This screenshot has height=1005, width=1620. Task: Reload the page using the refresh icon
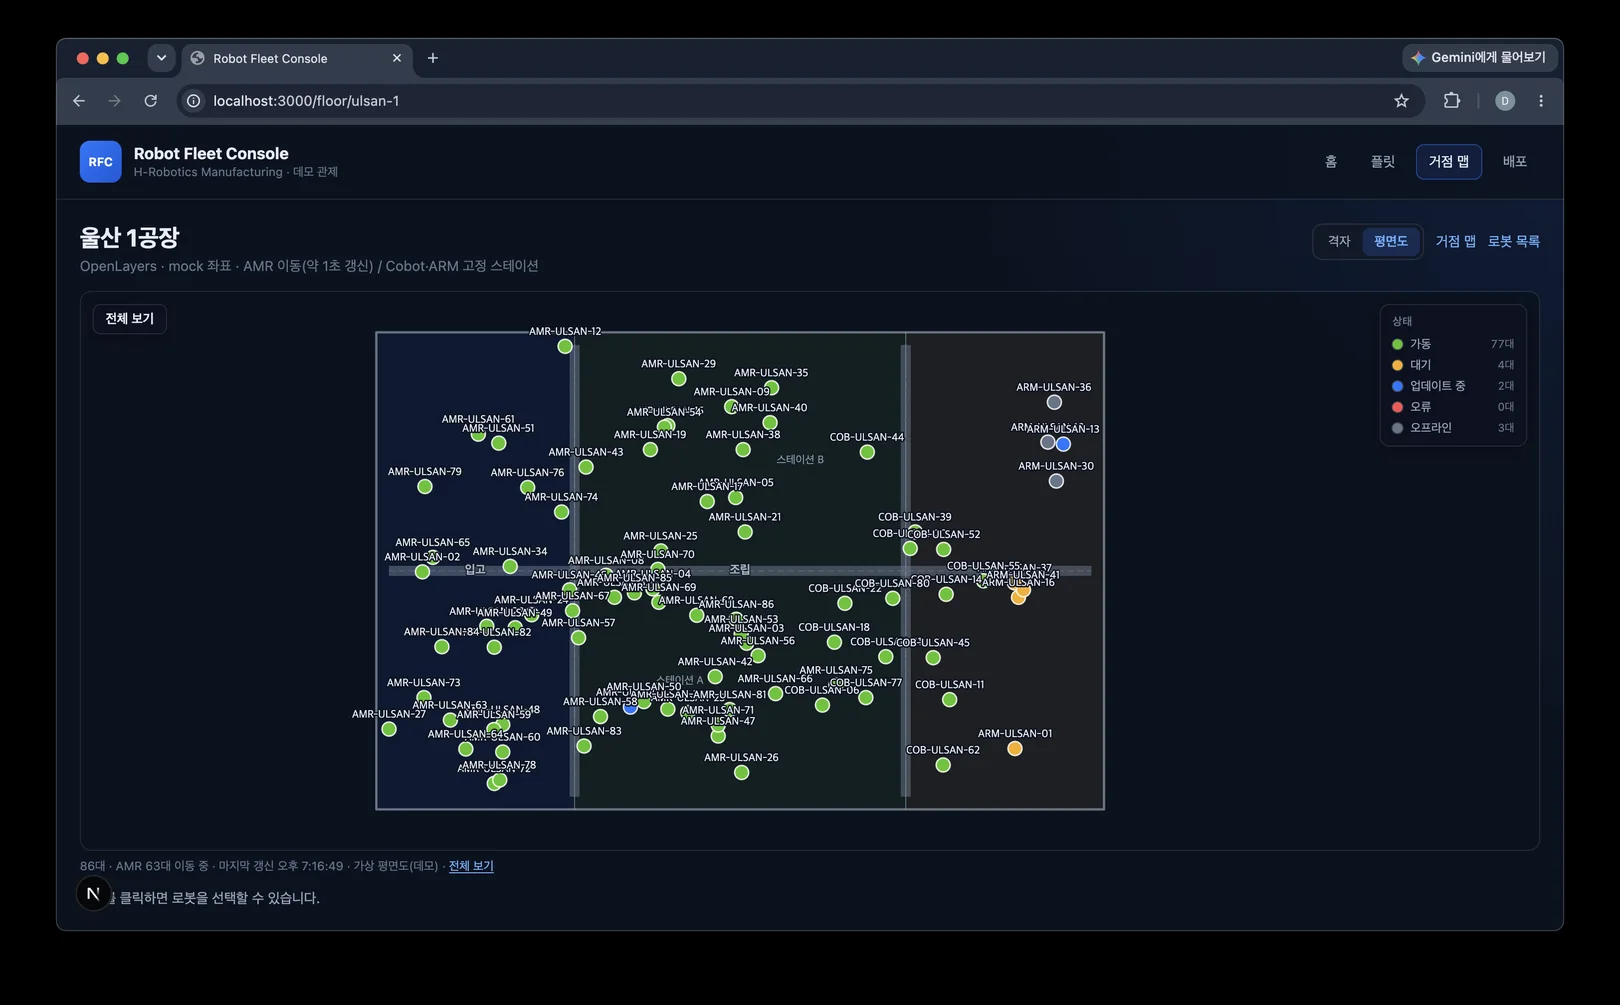tap(150, 101)
